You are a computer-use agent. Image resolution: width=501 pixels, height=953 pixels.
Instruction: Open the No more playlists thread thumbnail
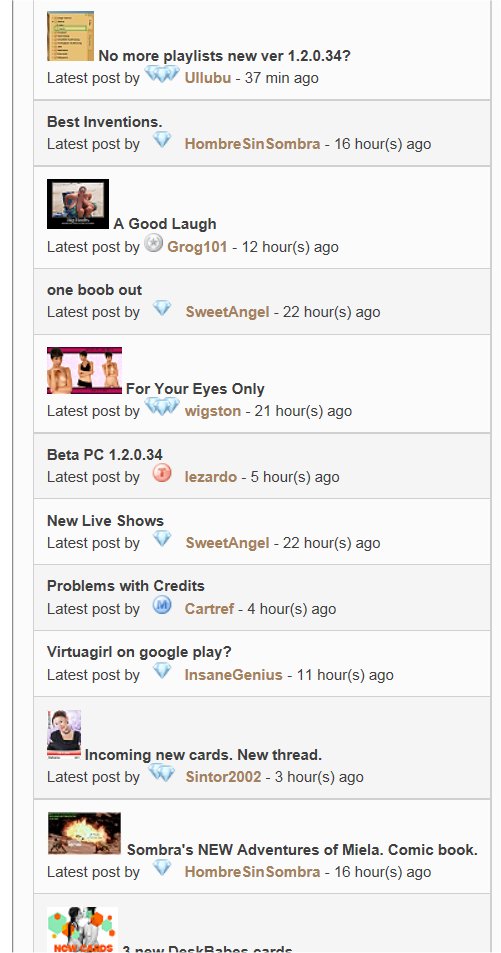click(x=71, y=36)
